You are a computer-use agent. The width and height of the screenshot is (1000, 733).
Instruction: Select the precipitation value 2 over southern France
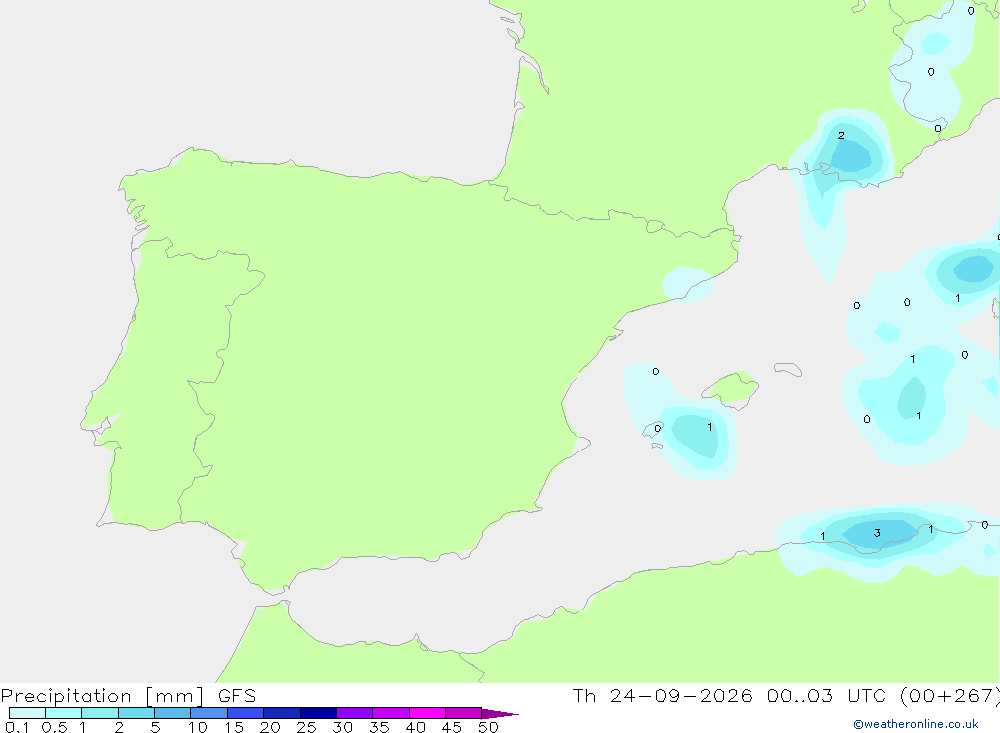[841, 135]
